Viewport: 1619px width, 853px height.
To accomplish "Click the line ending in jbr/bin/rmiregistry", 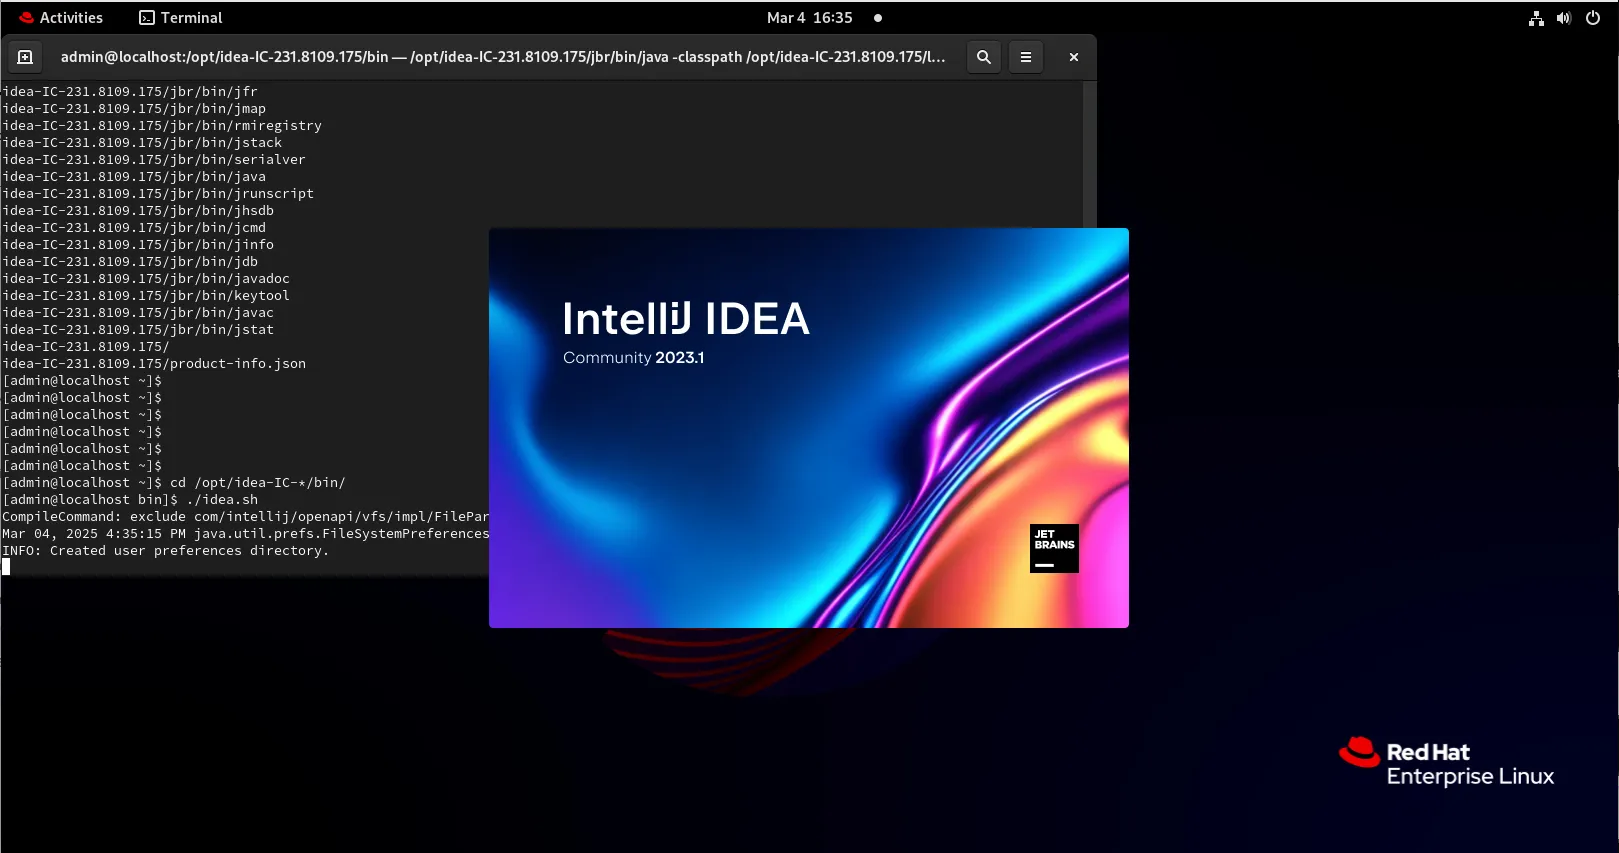I will coord(162,125).
